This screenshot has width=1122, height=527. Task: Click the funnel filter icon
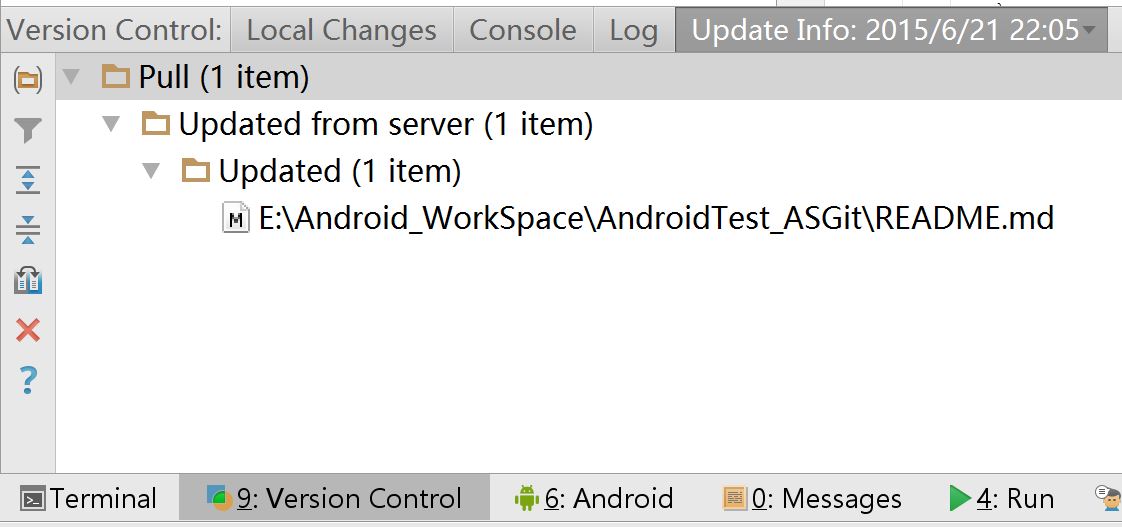pyautogui.click(x=27, y=130)
